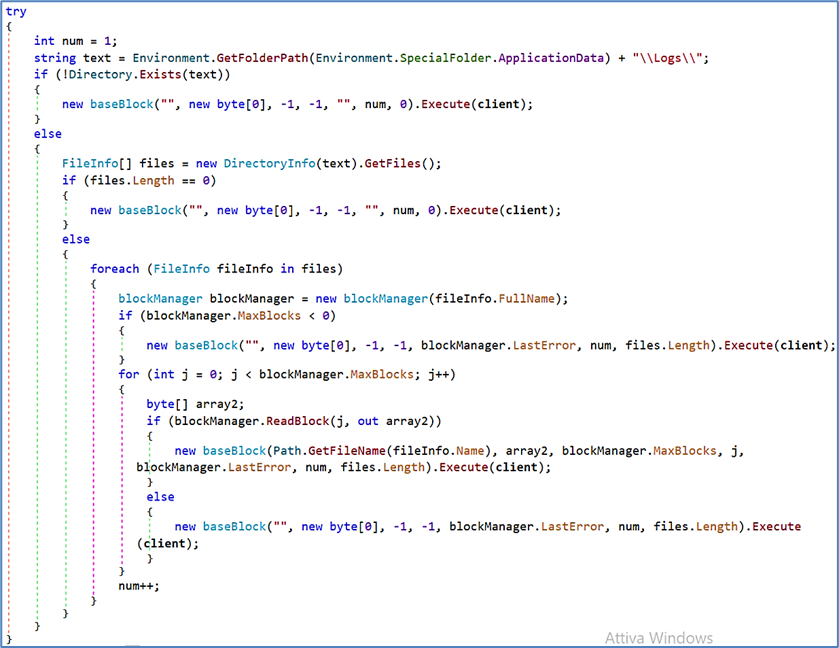Select the 'GetFolderPath' method name
The image size is (839, 648).
click(265, 58)
